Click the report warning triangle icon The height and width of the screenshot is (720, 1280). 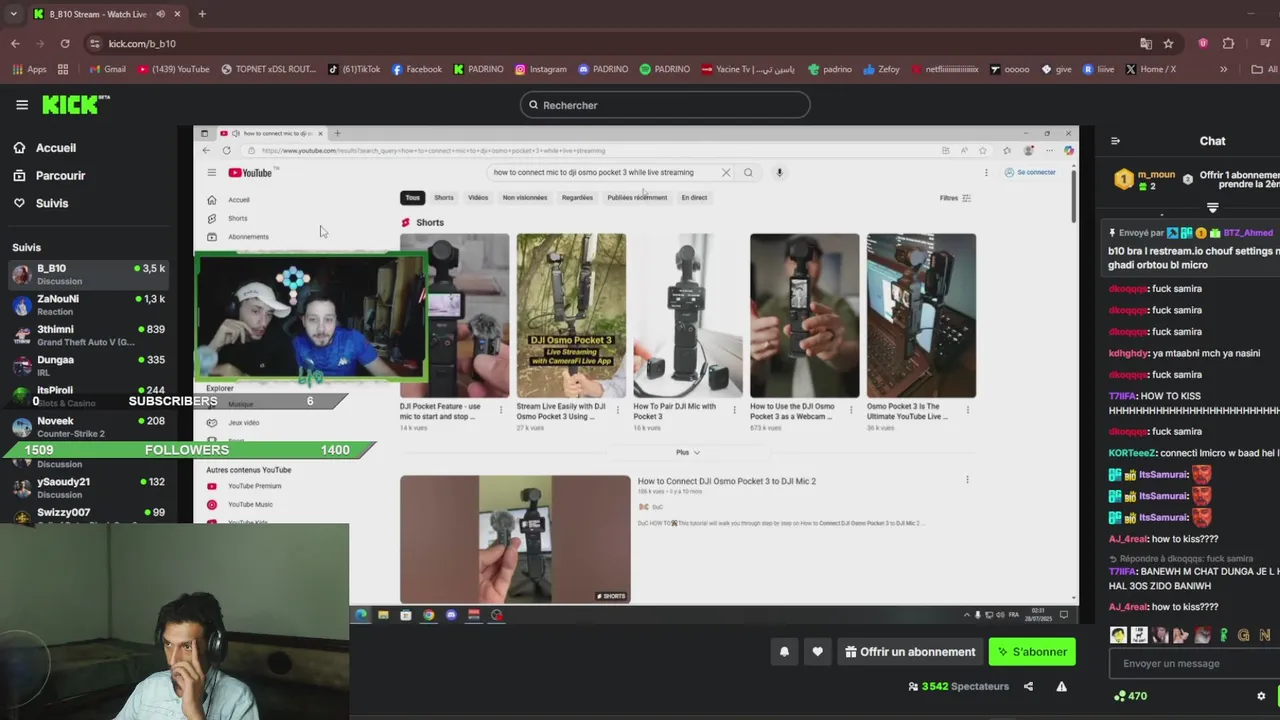click(1061, 686)
